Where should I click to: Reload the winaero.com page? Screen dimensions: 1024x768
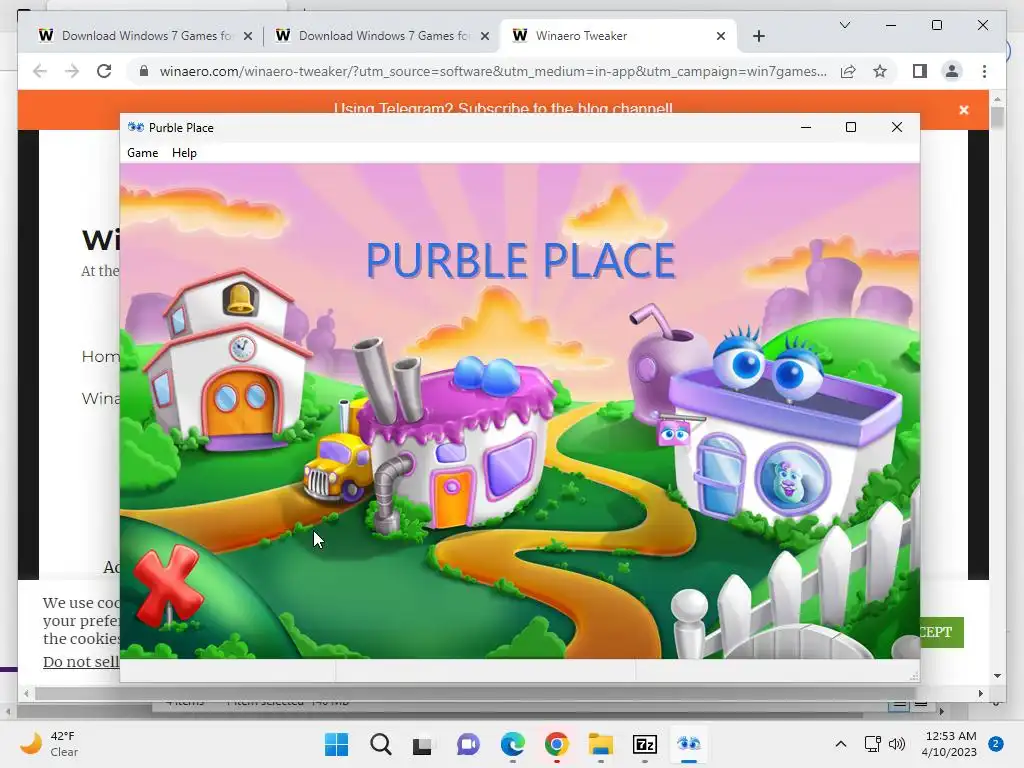click(x=104, y=71)
